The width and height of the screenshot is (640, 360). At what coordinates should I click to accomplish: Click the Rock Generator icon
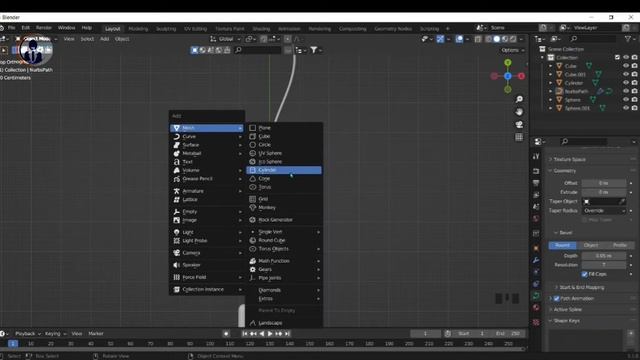click(253, 220)
